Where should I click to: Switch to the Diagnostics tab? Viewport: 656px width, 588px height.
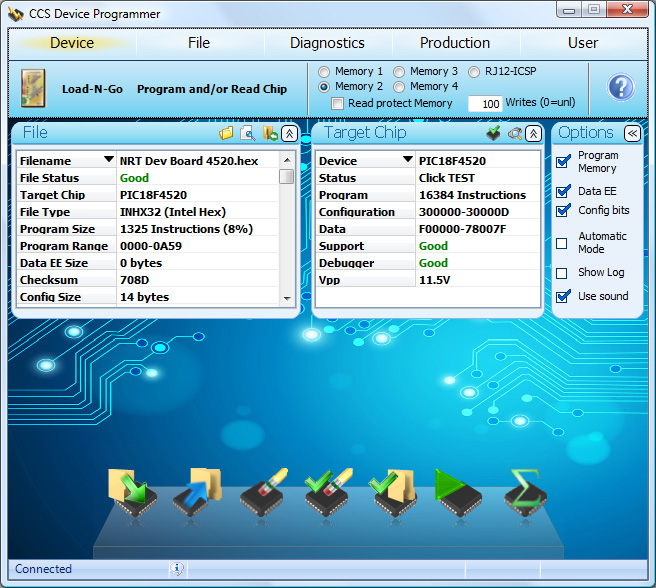(327, 43)
